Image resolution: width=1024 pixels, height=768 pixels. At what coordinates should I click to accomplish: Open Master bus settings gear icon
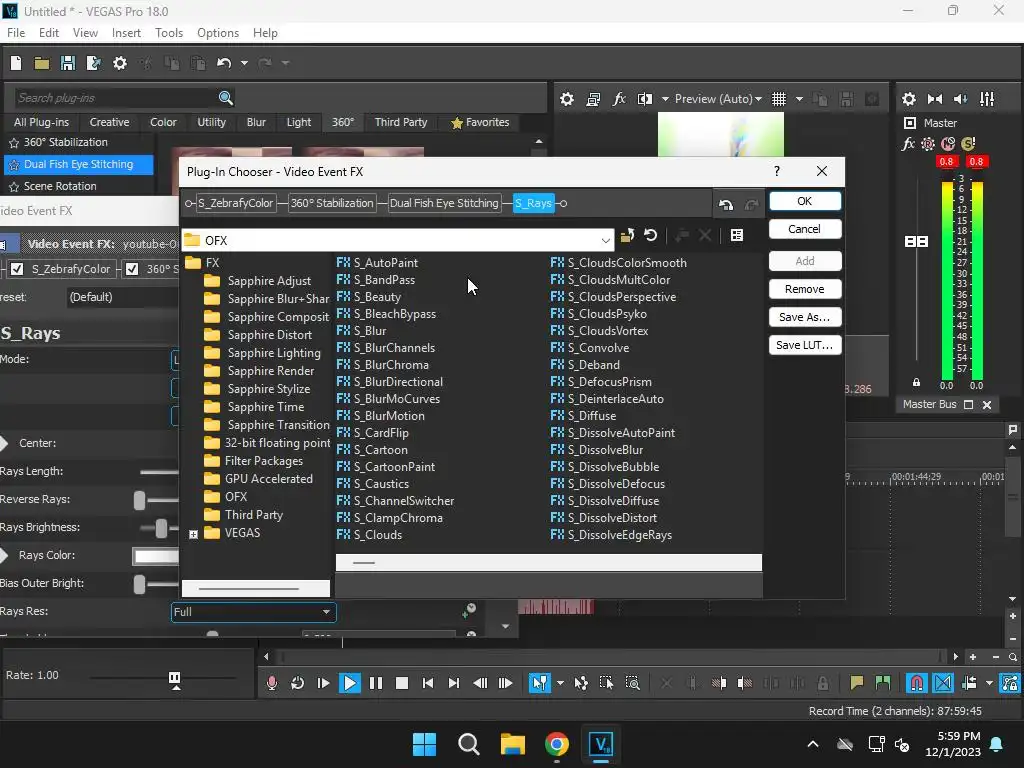coord(908,99)
